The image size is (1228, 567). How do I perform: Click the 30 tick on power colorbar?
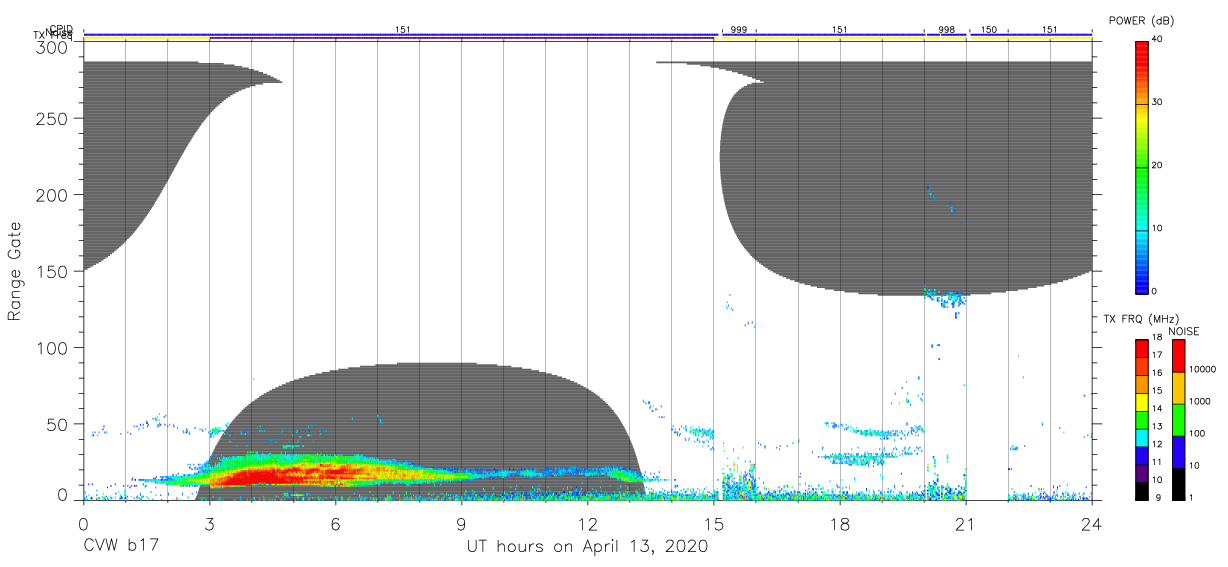click(x=1159, y=102)
